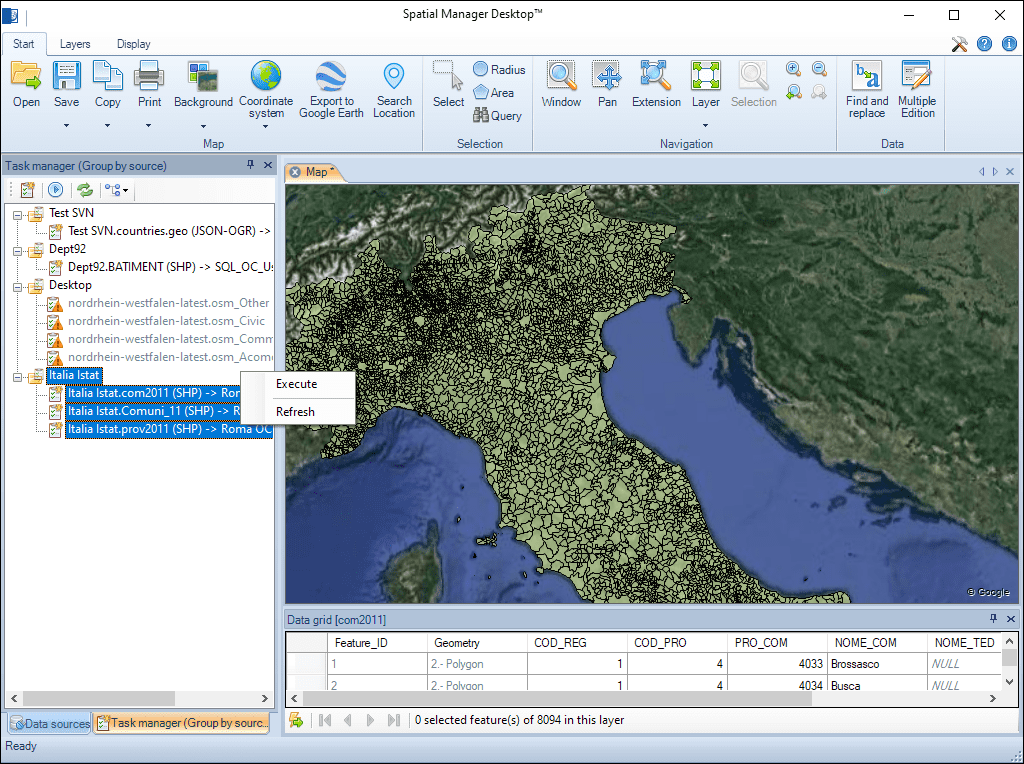Click the execute tasks play icon
This screenshot has height=764, width=1024.
click(56, 190)
